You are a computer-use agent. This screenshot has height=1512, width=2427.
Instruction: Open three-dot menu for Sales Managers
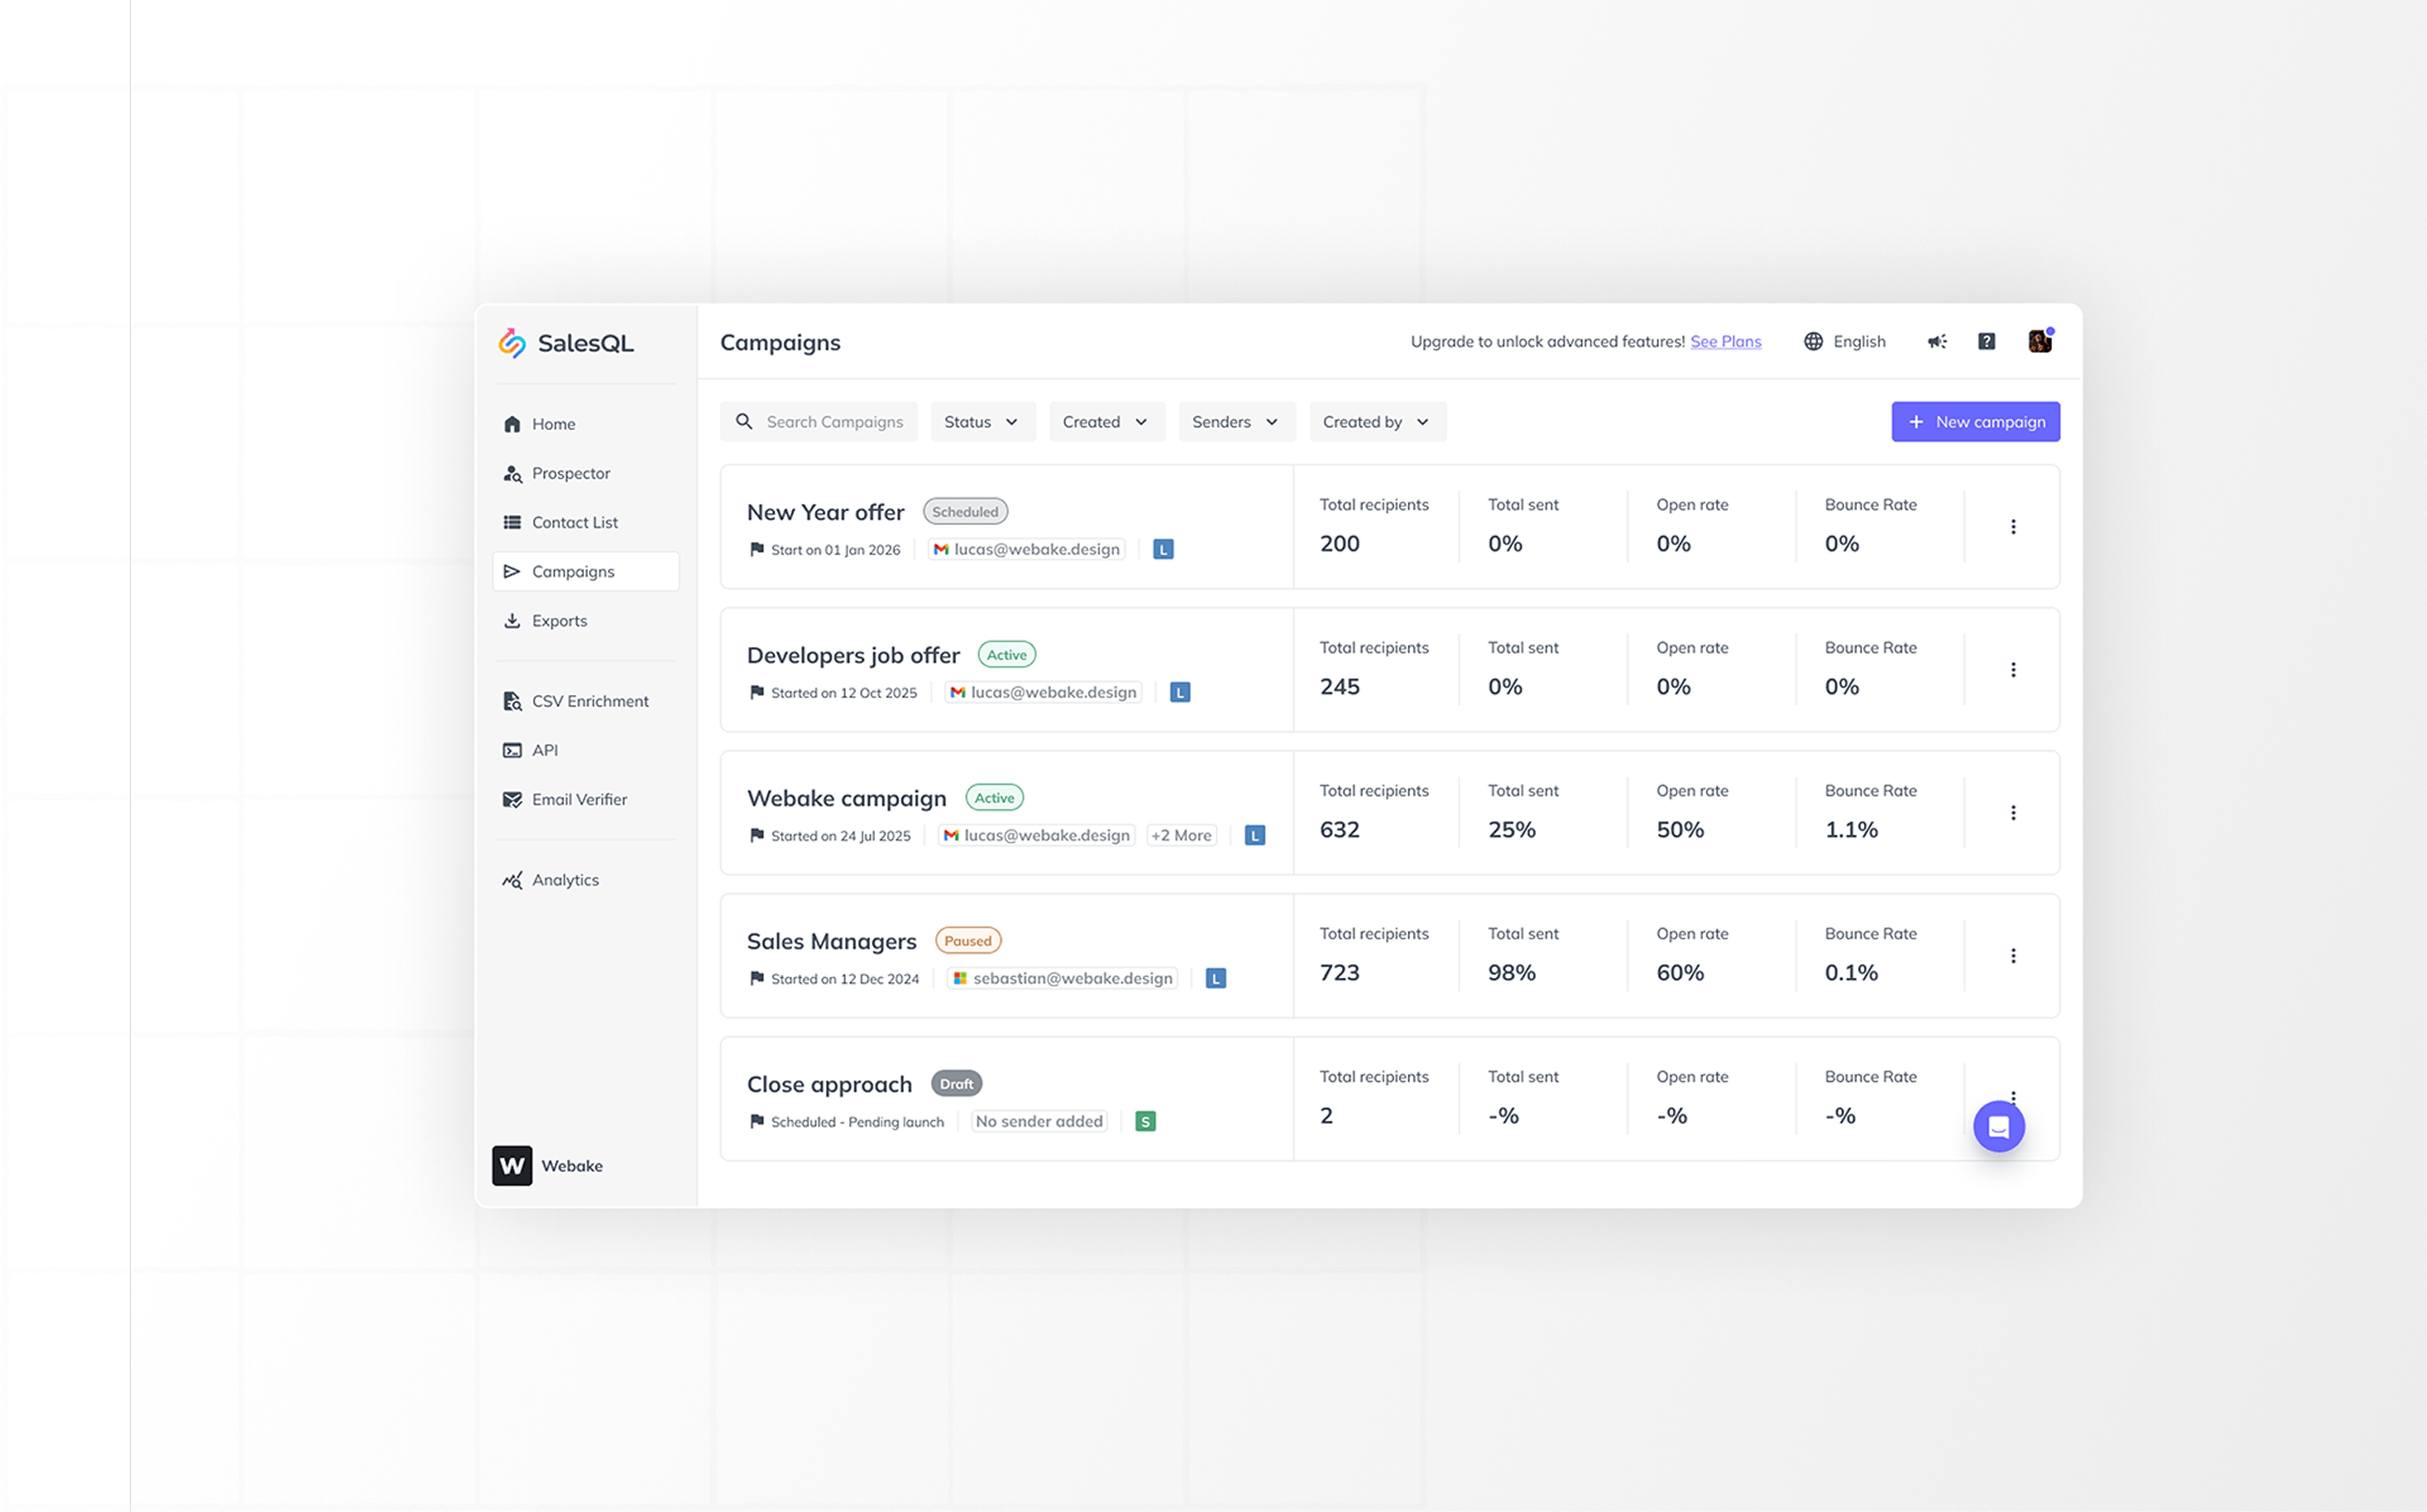click(x=2013, y=956)
